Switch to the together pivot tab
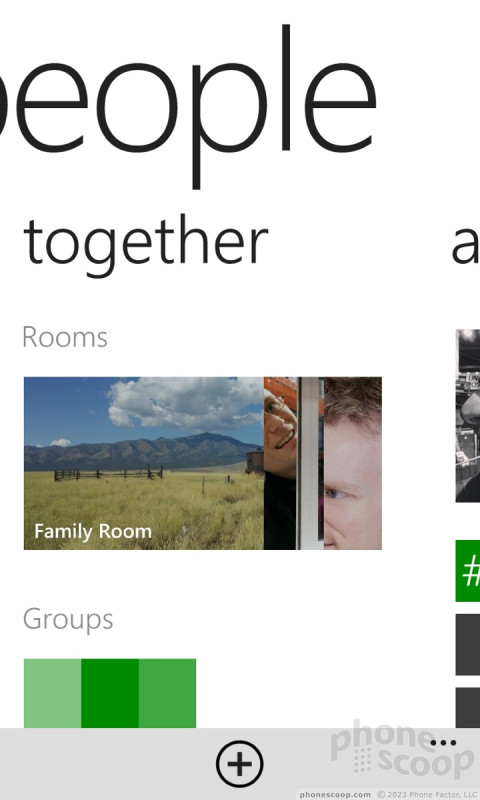 click(146, 246)
